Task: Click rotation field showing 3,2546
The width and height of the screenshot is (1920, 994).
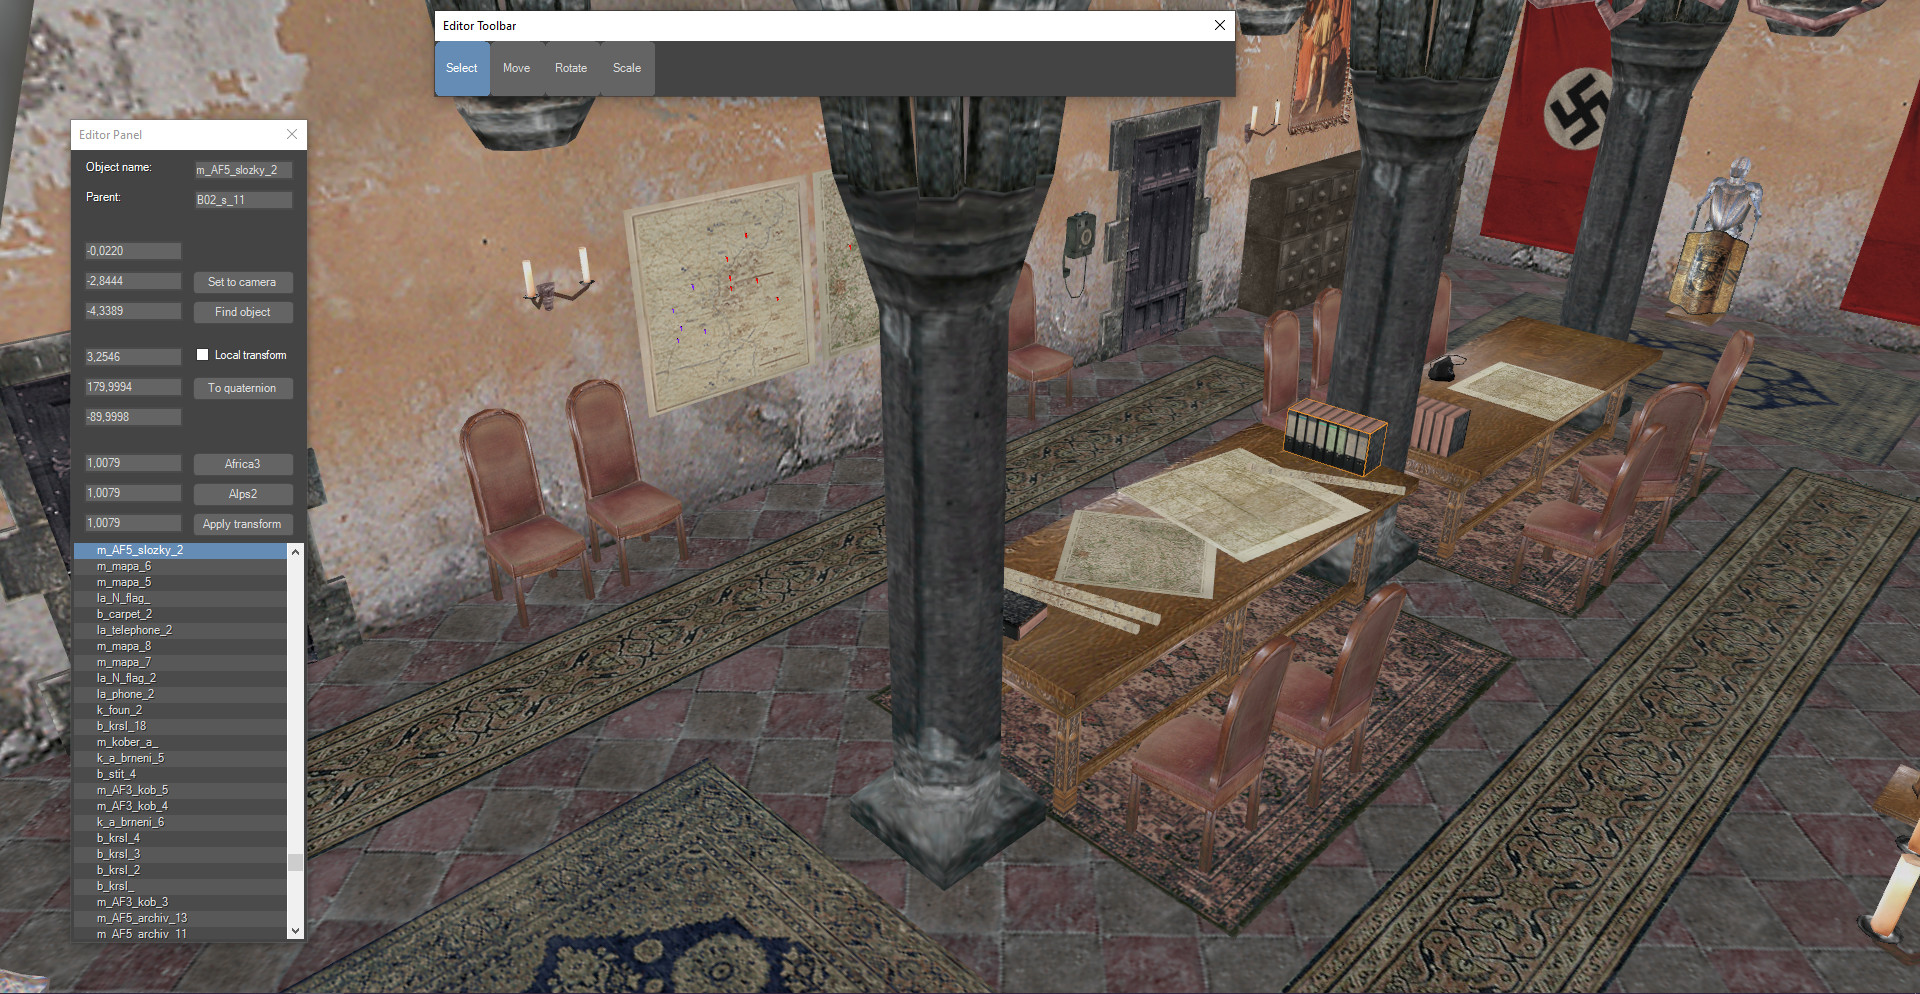Action: 133,357
